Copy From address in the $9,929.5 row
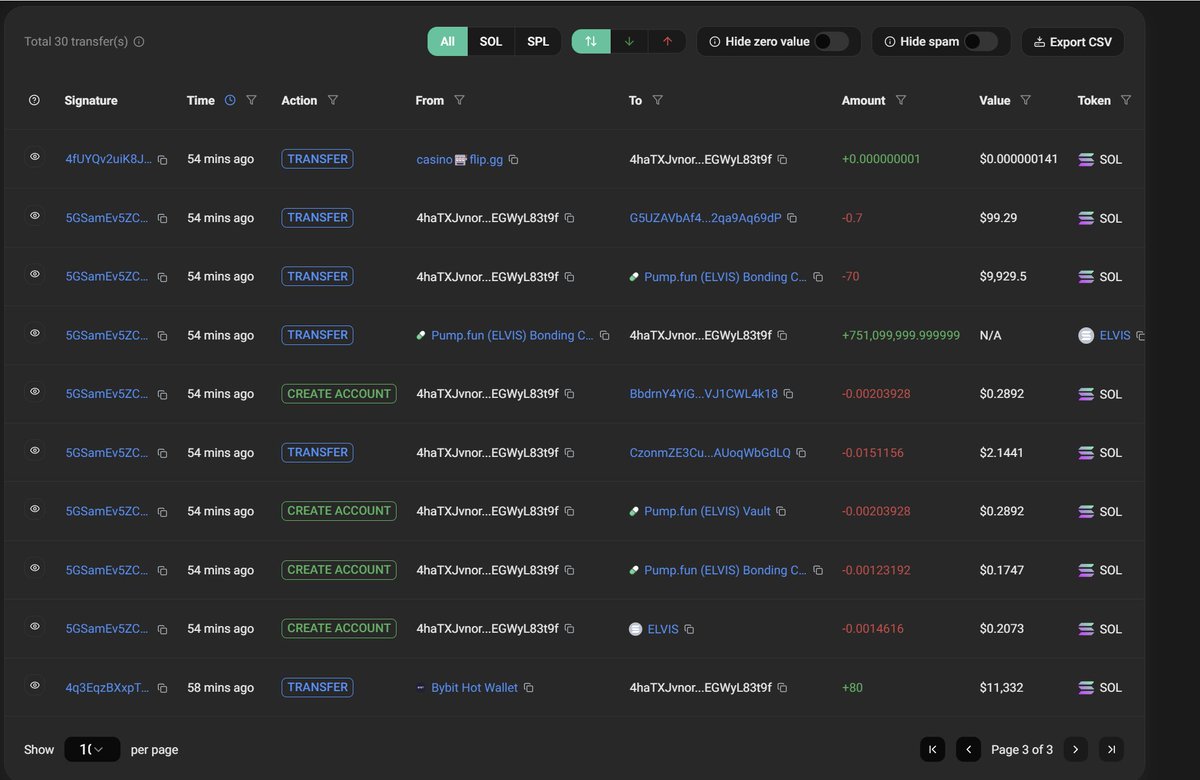The height and width of the screenshot is (780, 1200). (x=569, y=277)
